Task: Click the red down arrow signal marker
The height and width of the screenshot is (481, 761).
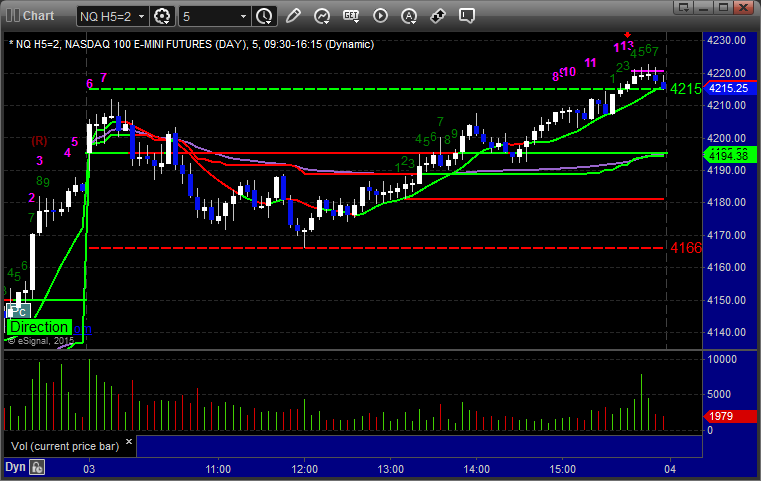Action: click(628, 34)
